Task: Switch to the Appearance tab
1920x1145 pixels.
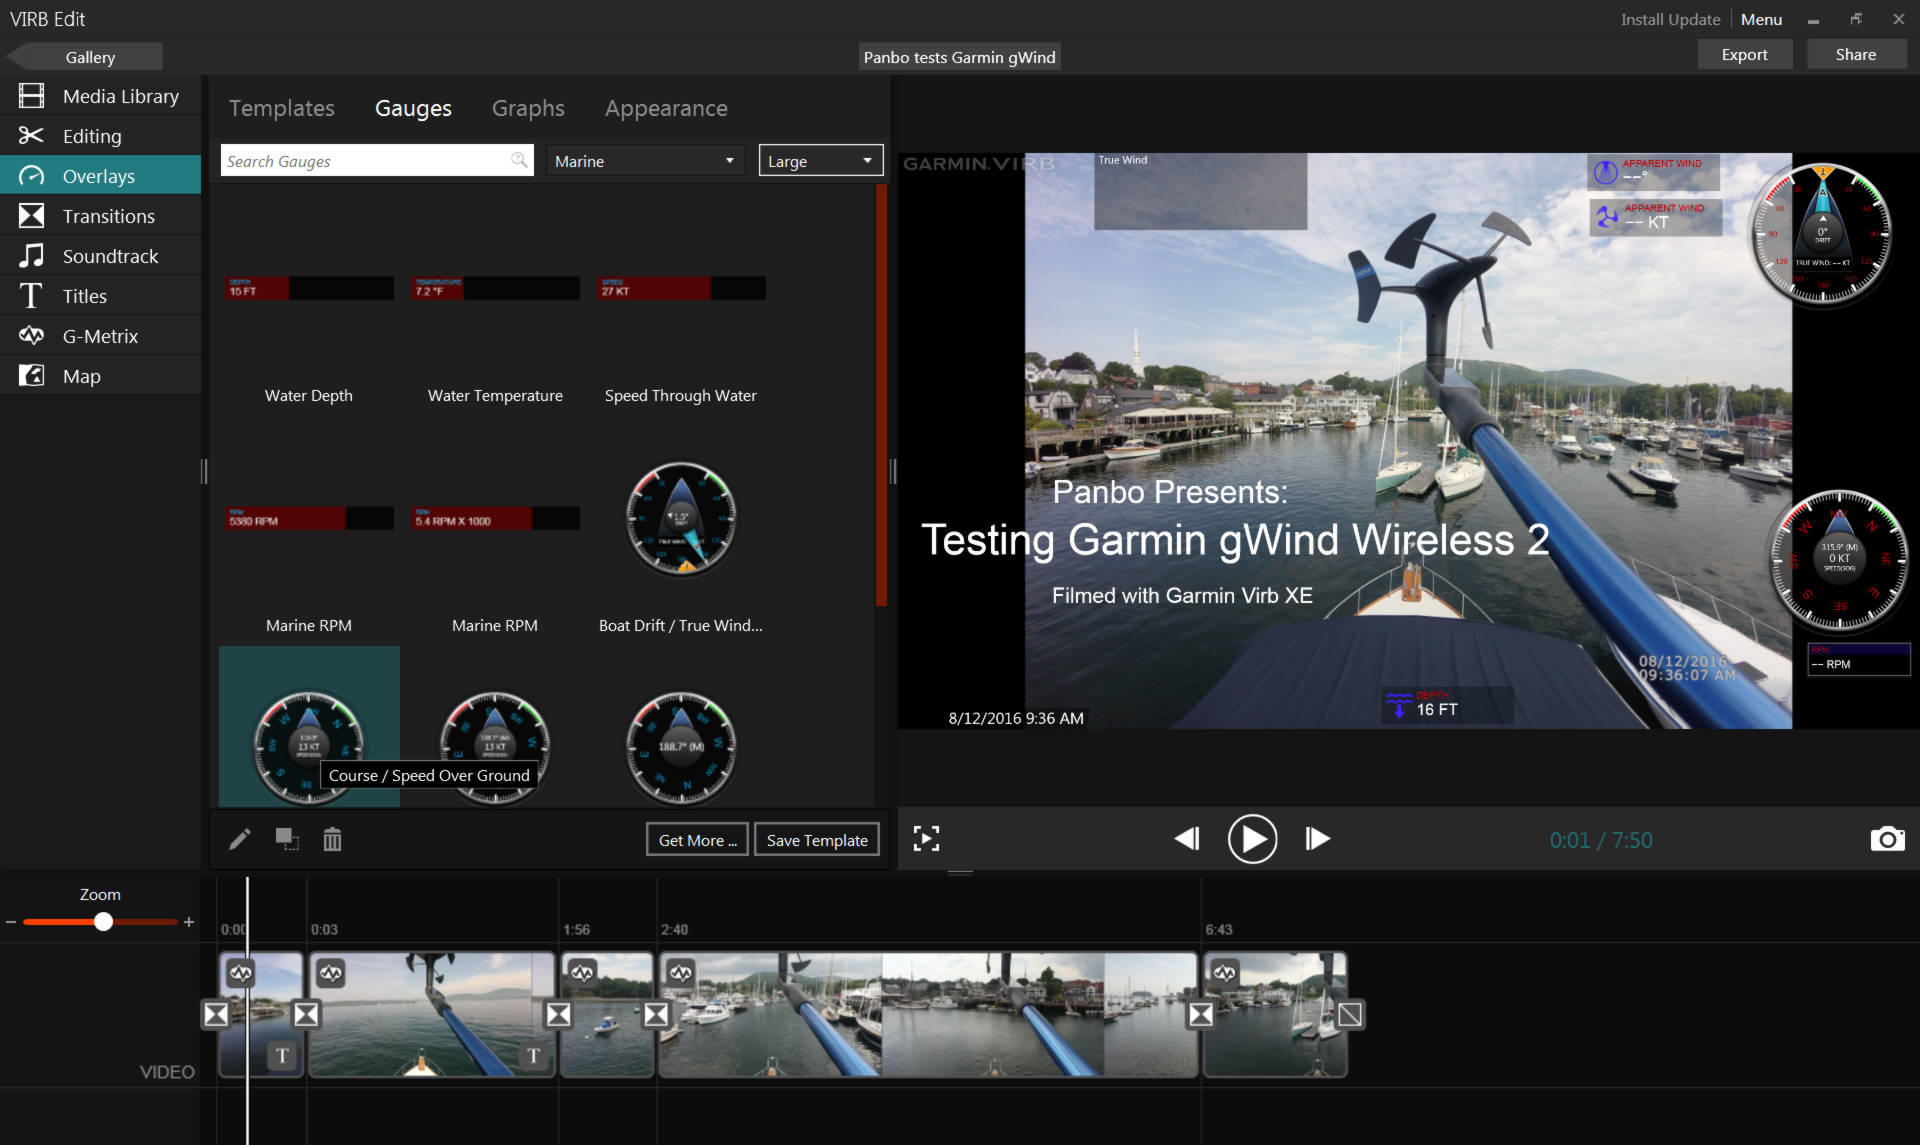Action: (666, 108)
